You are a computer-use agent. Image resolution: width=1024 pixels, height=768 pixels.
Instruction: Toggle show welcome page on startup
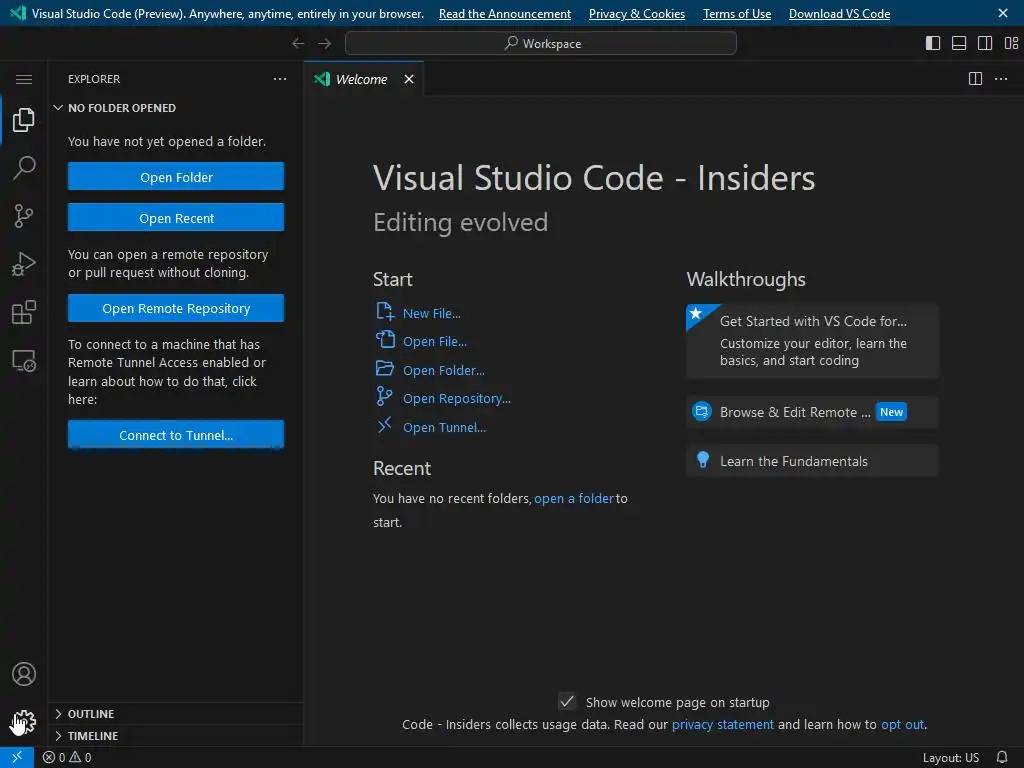coord(567,702)
